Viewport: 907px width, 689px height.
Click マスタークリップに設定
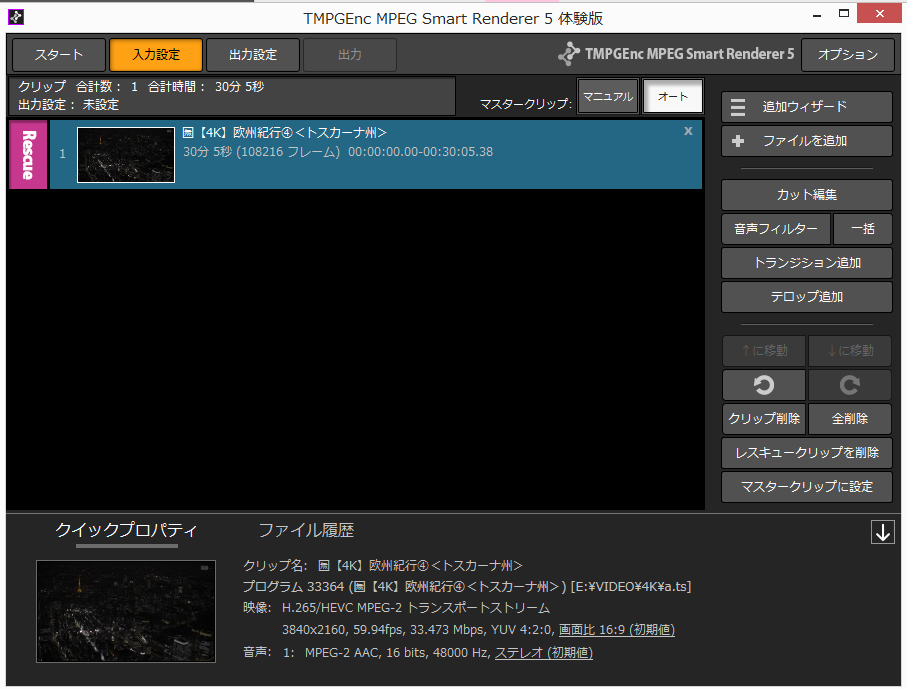tap(806, 487)
